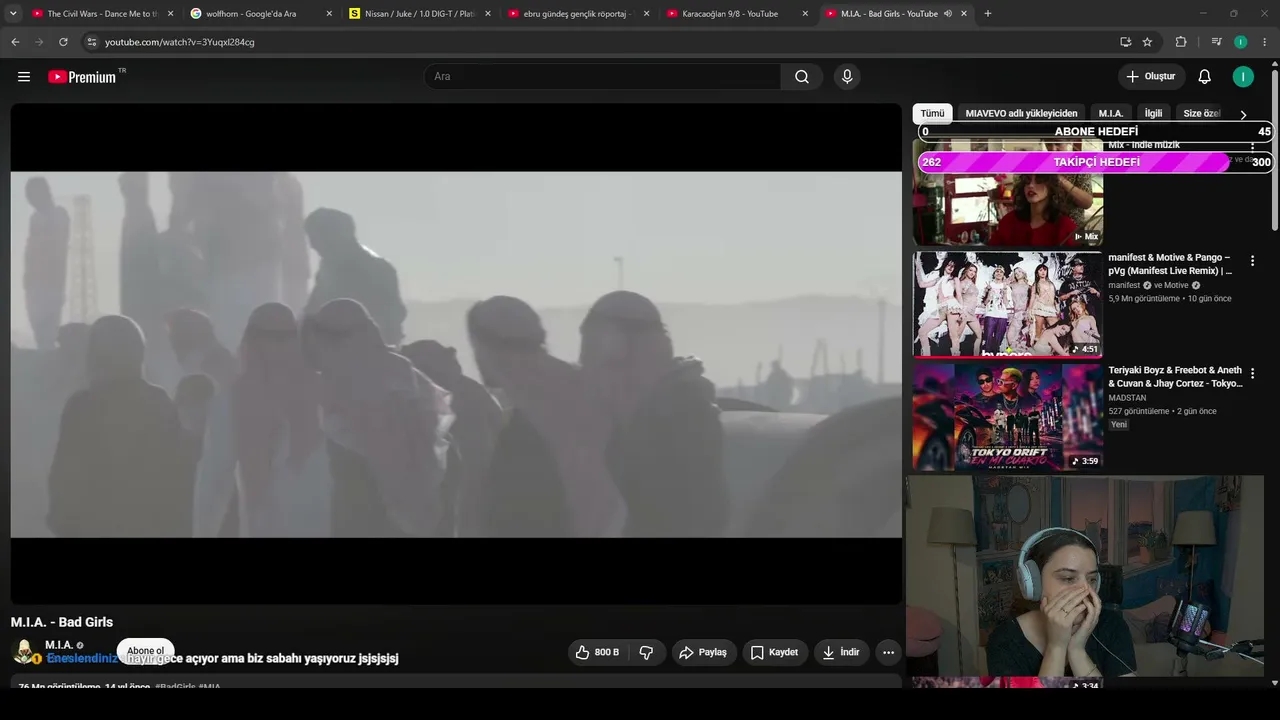Install app icon in the address bar
The image size is (1280, 720).
click(x=1125, y=42)
